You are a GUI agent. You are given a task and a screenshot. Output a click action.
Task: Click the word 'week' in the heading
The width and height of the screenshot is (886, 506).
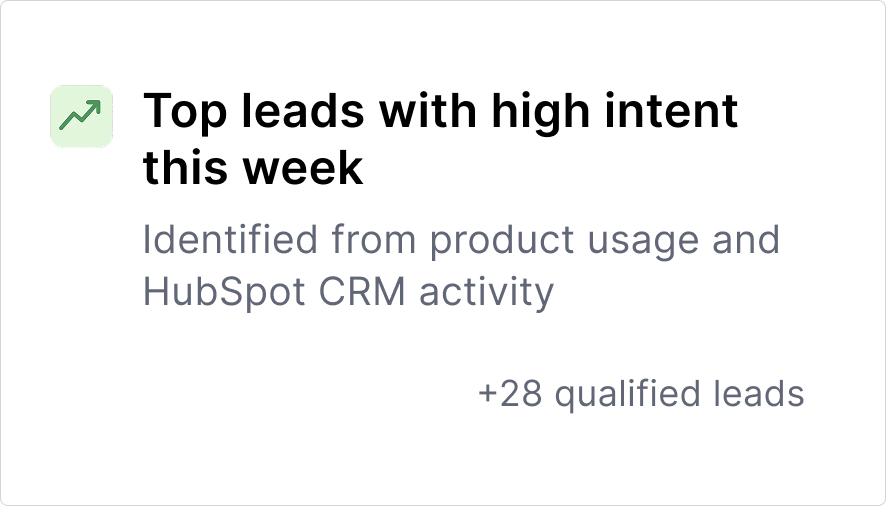pyautogui.click(x=302, y=168)
